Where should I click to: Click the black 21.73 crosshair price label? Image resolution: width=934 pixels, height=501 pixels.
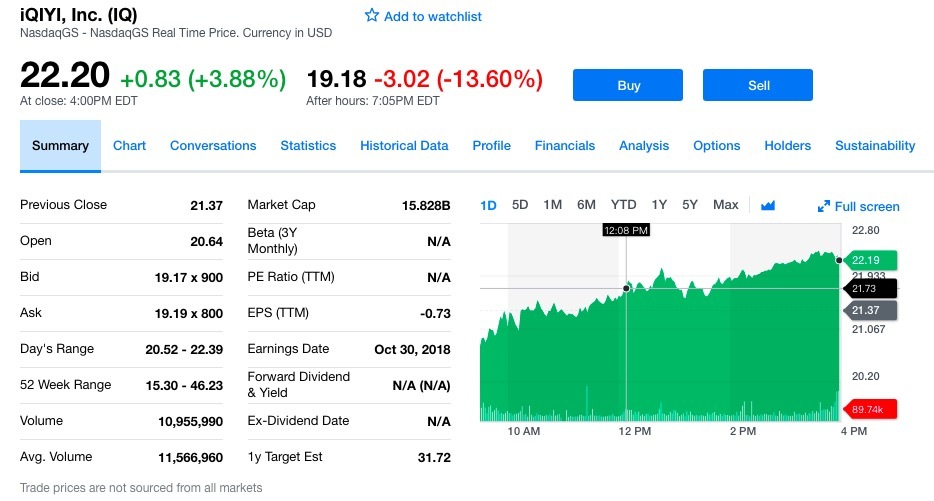pyautogui.click(x=870, y=288)
